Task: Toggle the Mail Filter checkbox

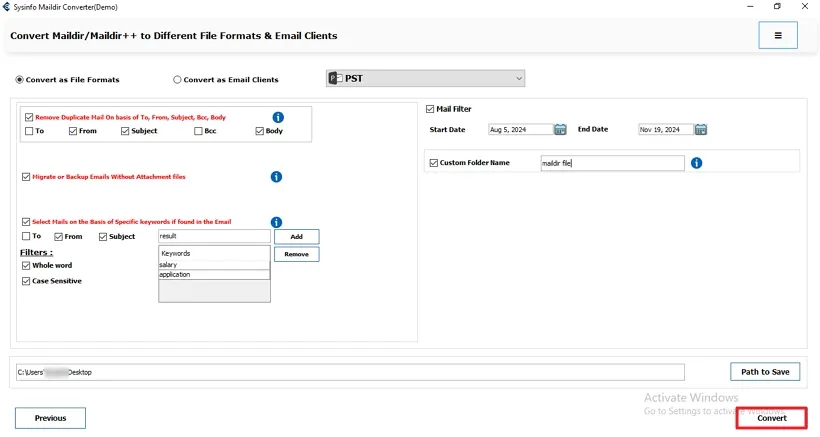Action: (430, 109)
